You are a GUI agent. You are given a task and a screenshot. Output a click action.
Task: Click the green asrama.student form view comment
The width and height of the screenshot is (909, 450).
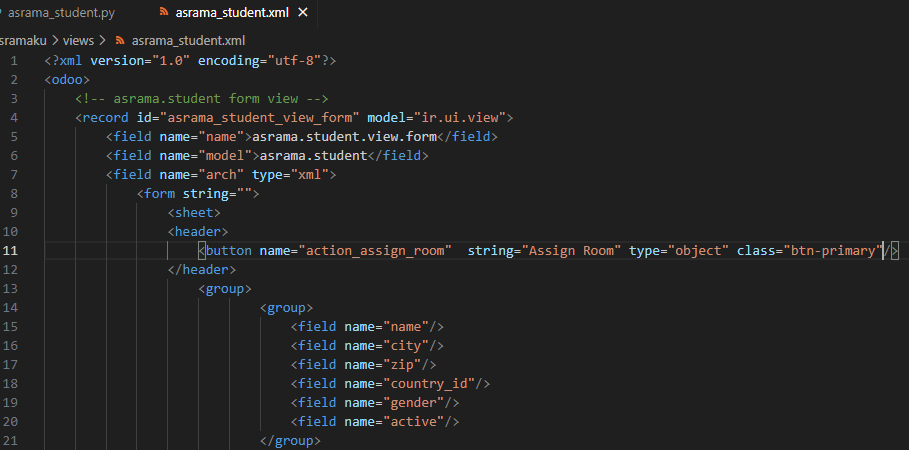tap(202, 99)
